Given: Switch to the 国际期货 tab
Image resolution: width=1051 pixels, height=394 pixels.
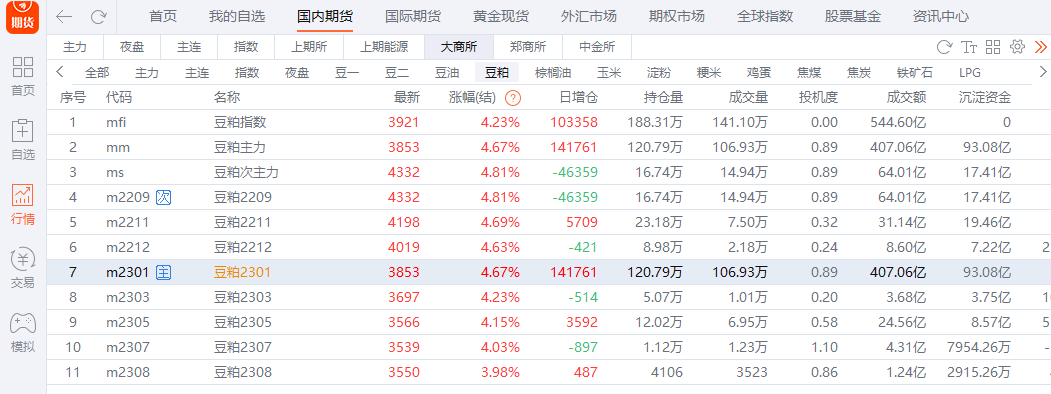Looking at the screenshot, I should pyautogui.click(x=413, y=16).
